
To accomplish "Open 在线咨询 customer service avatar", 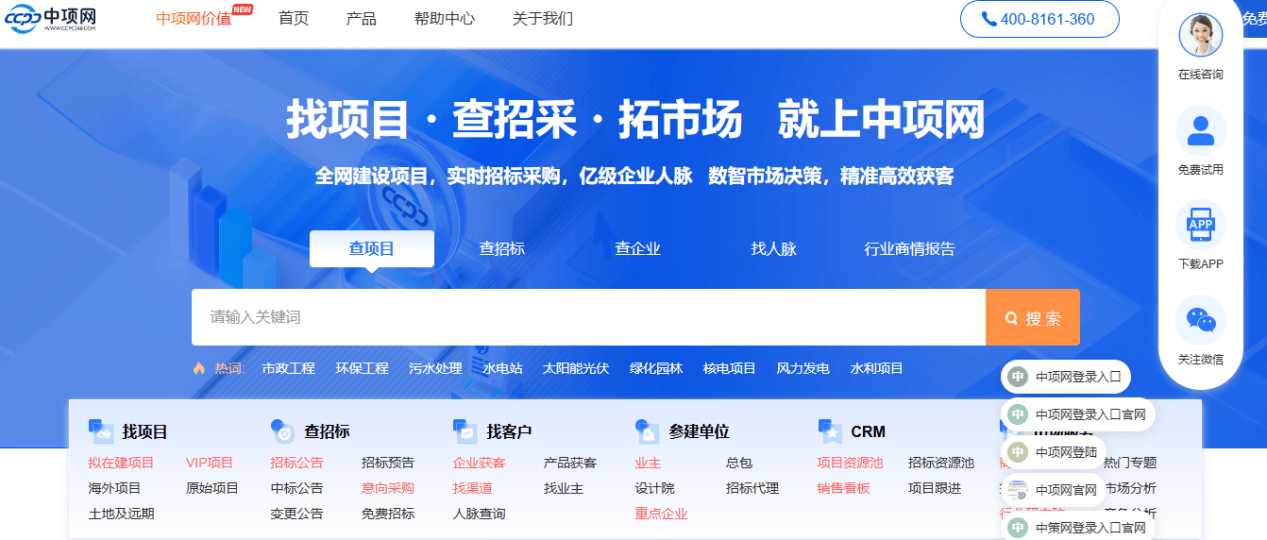I will (x=1200, y=37).
